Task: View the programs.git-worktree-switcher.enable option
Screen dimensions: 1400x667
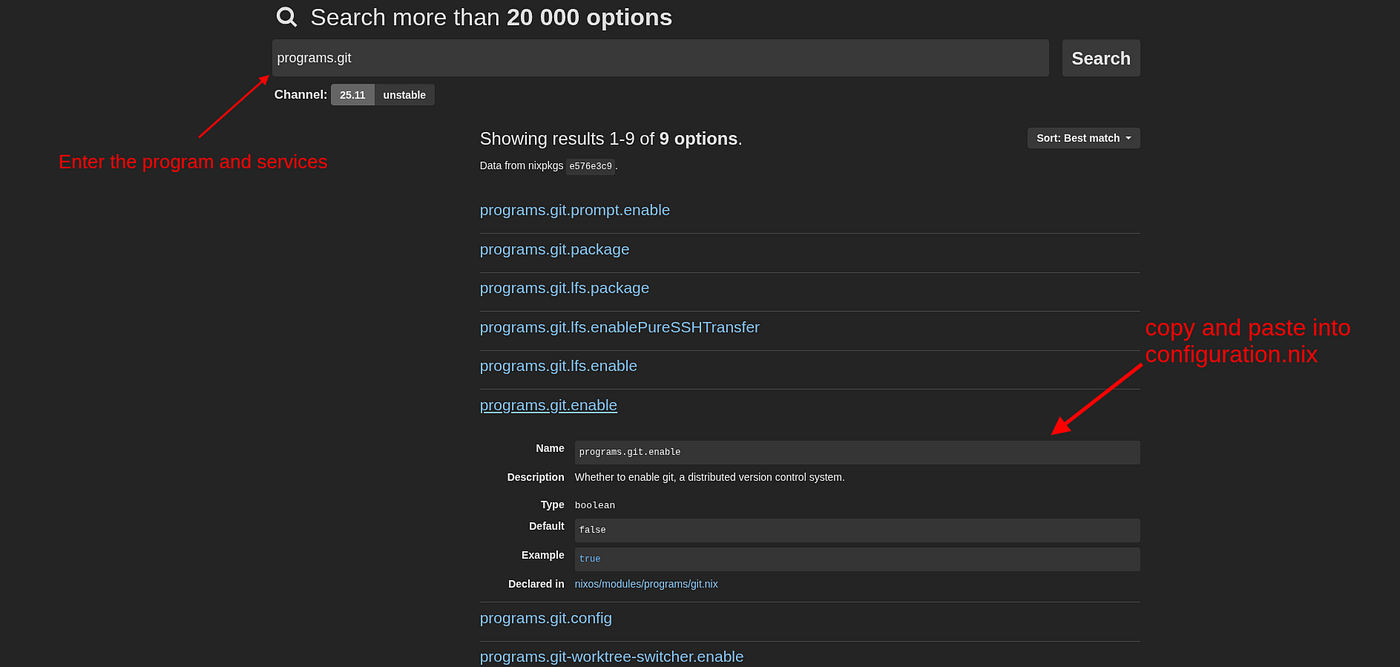Action: 611,656
